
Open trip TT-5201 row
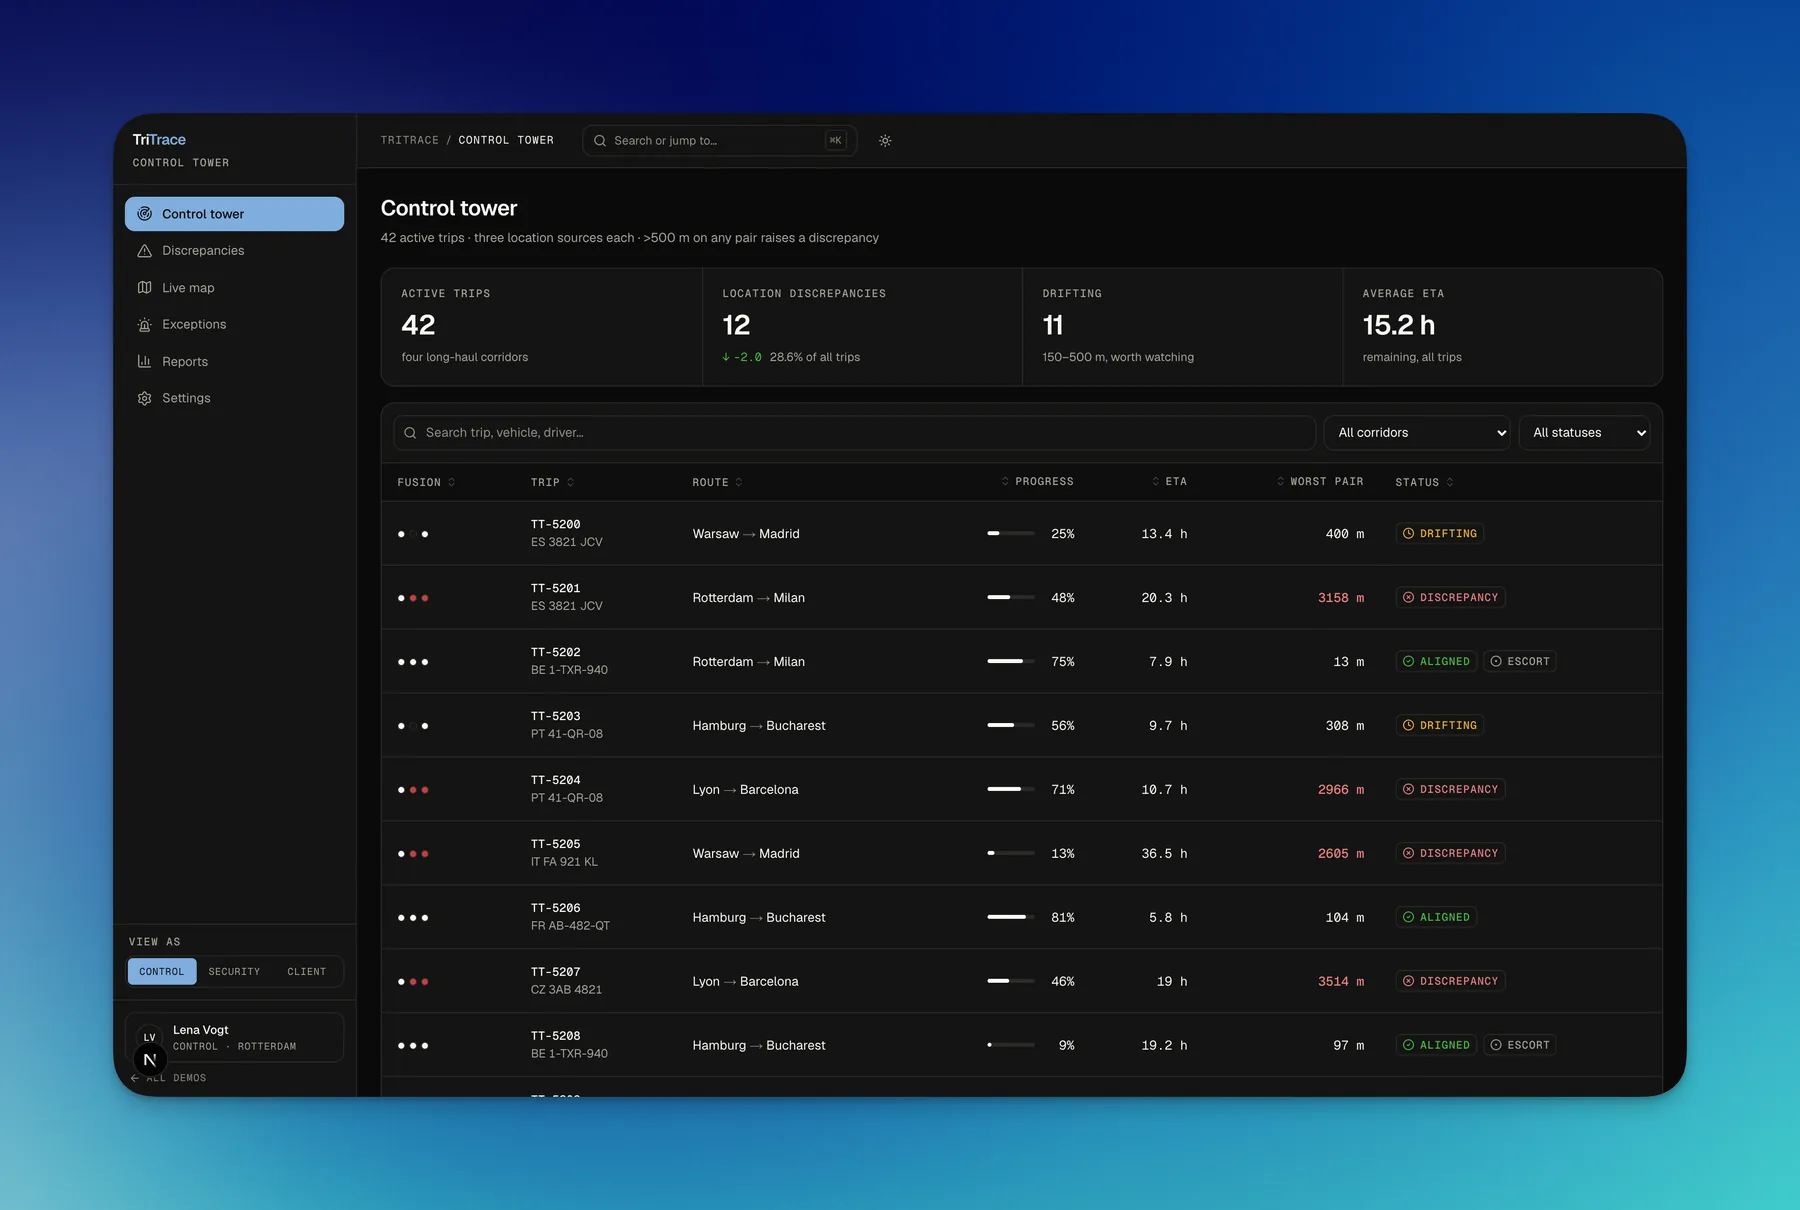click(1021, 598)
